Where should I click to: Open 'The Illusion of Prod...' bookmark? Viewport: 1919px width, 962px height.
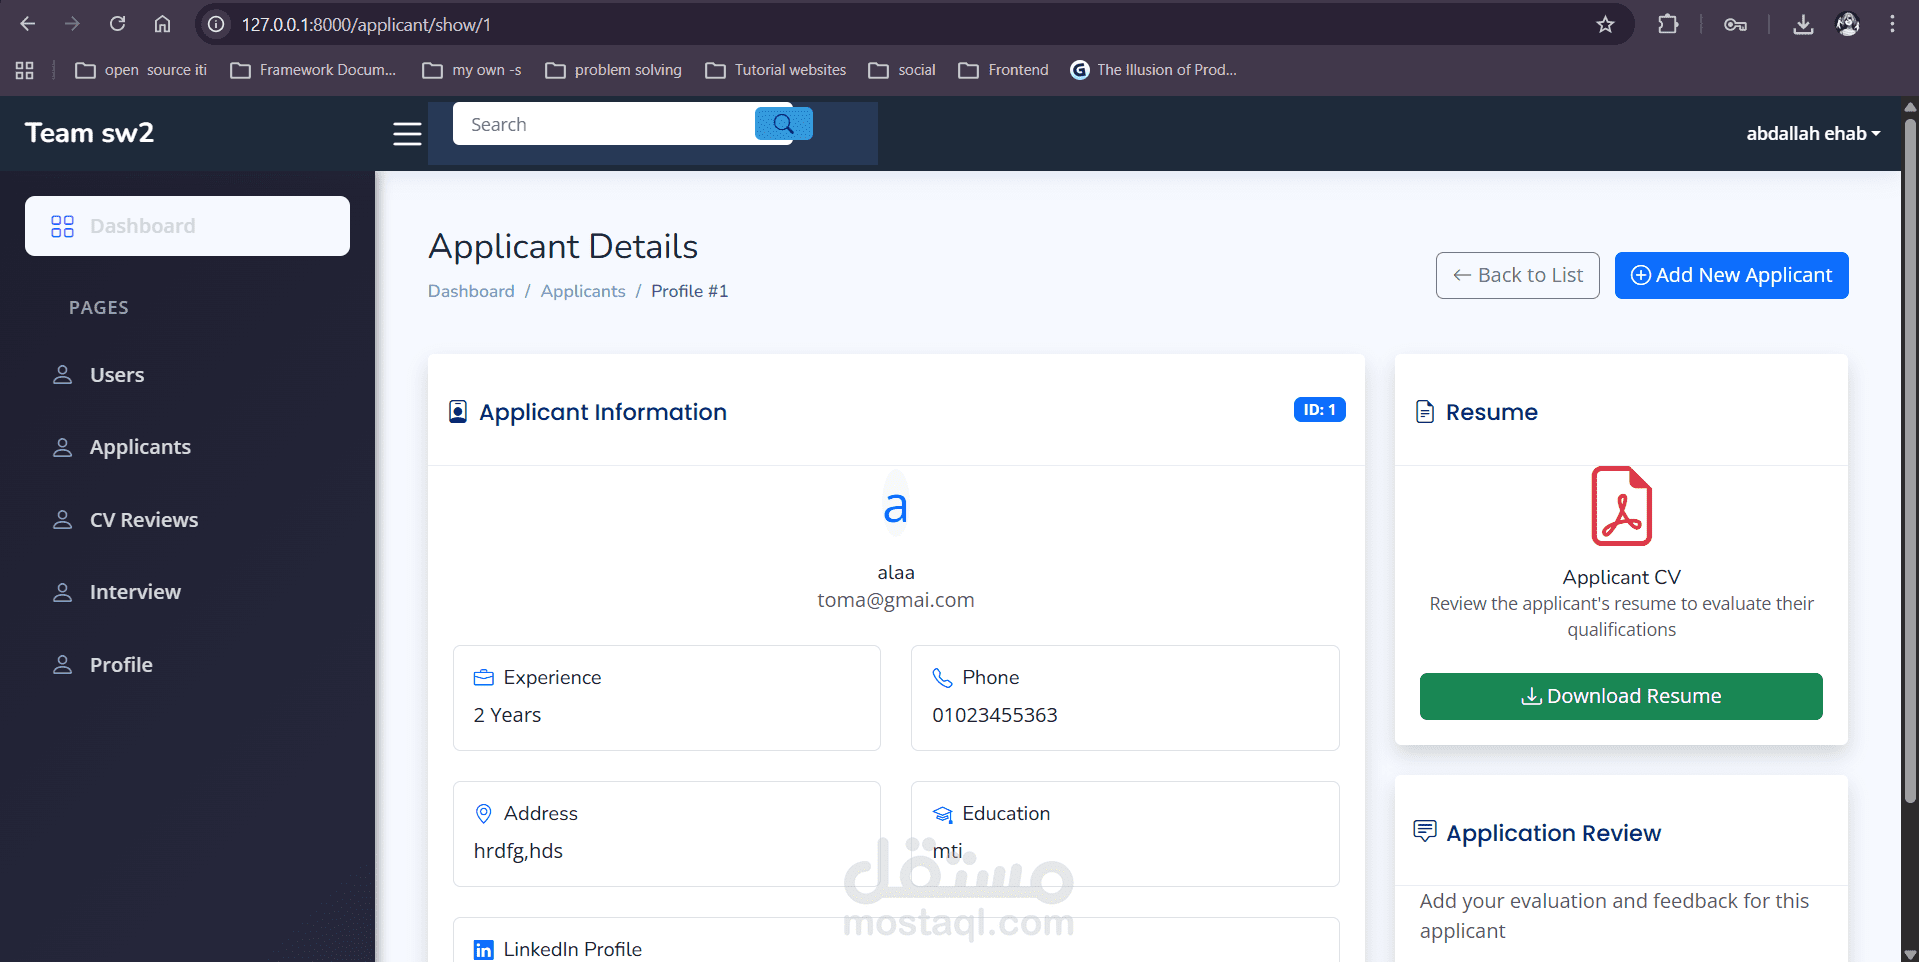[1153, 70]
